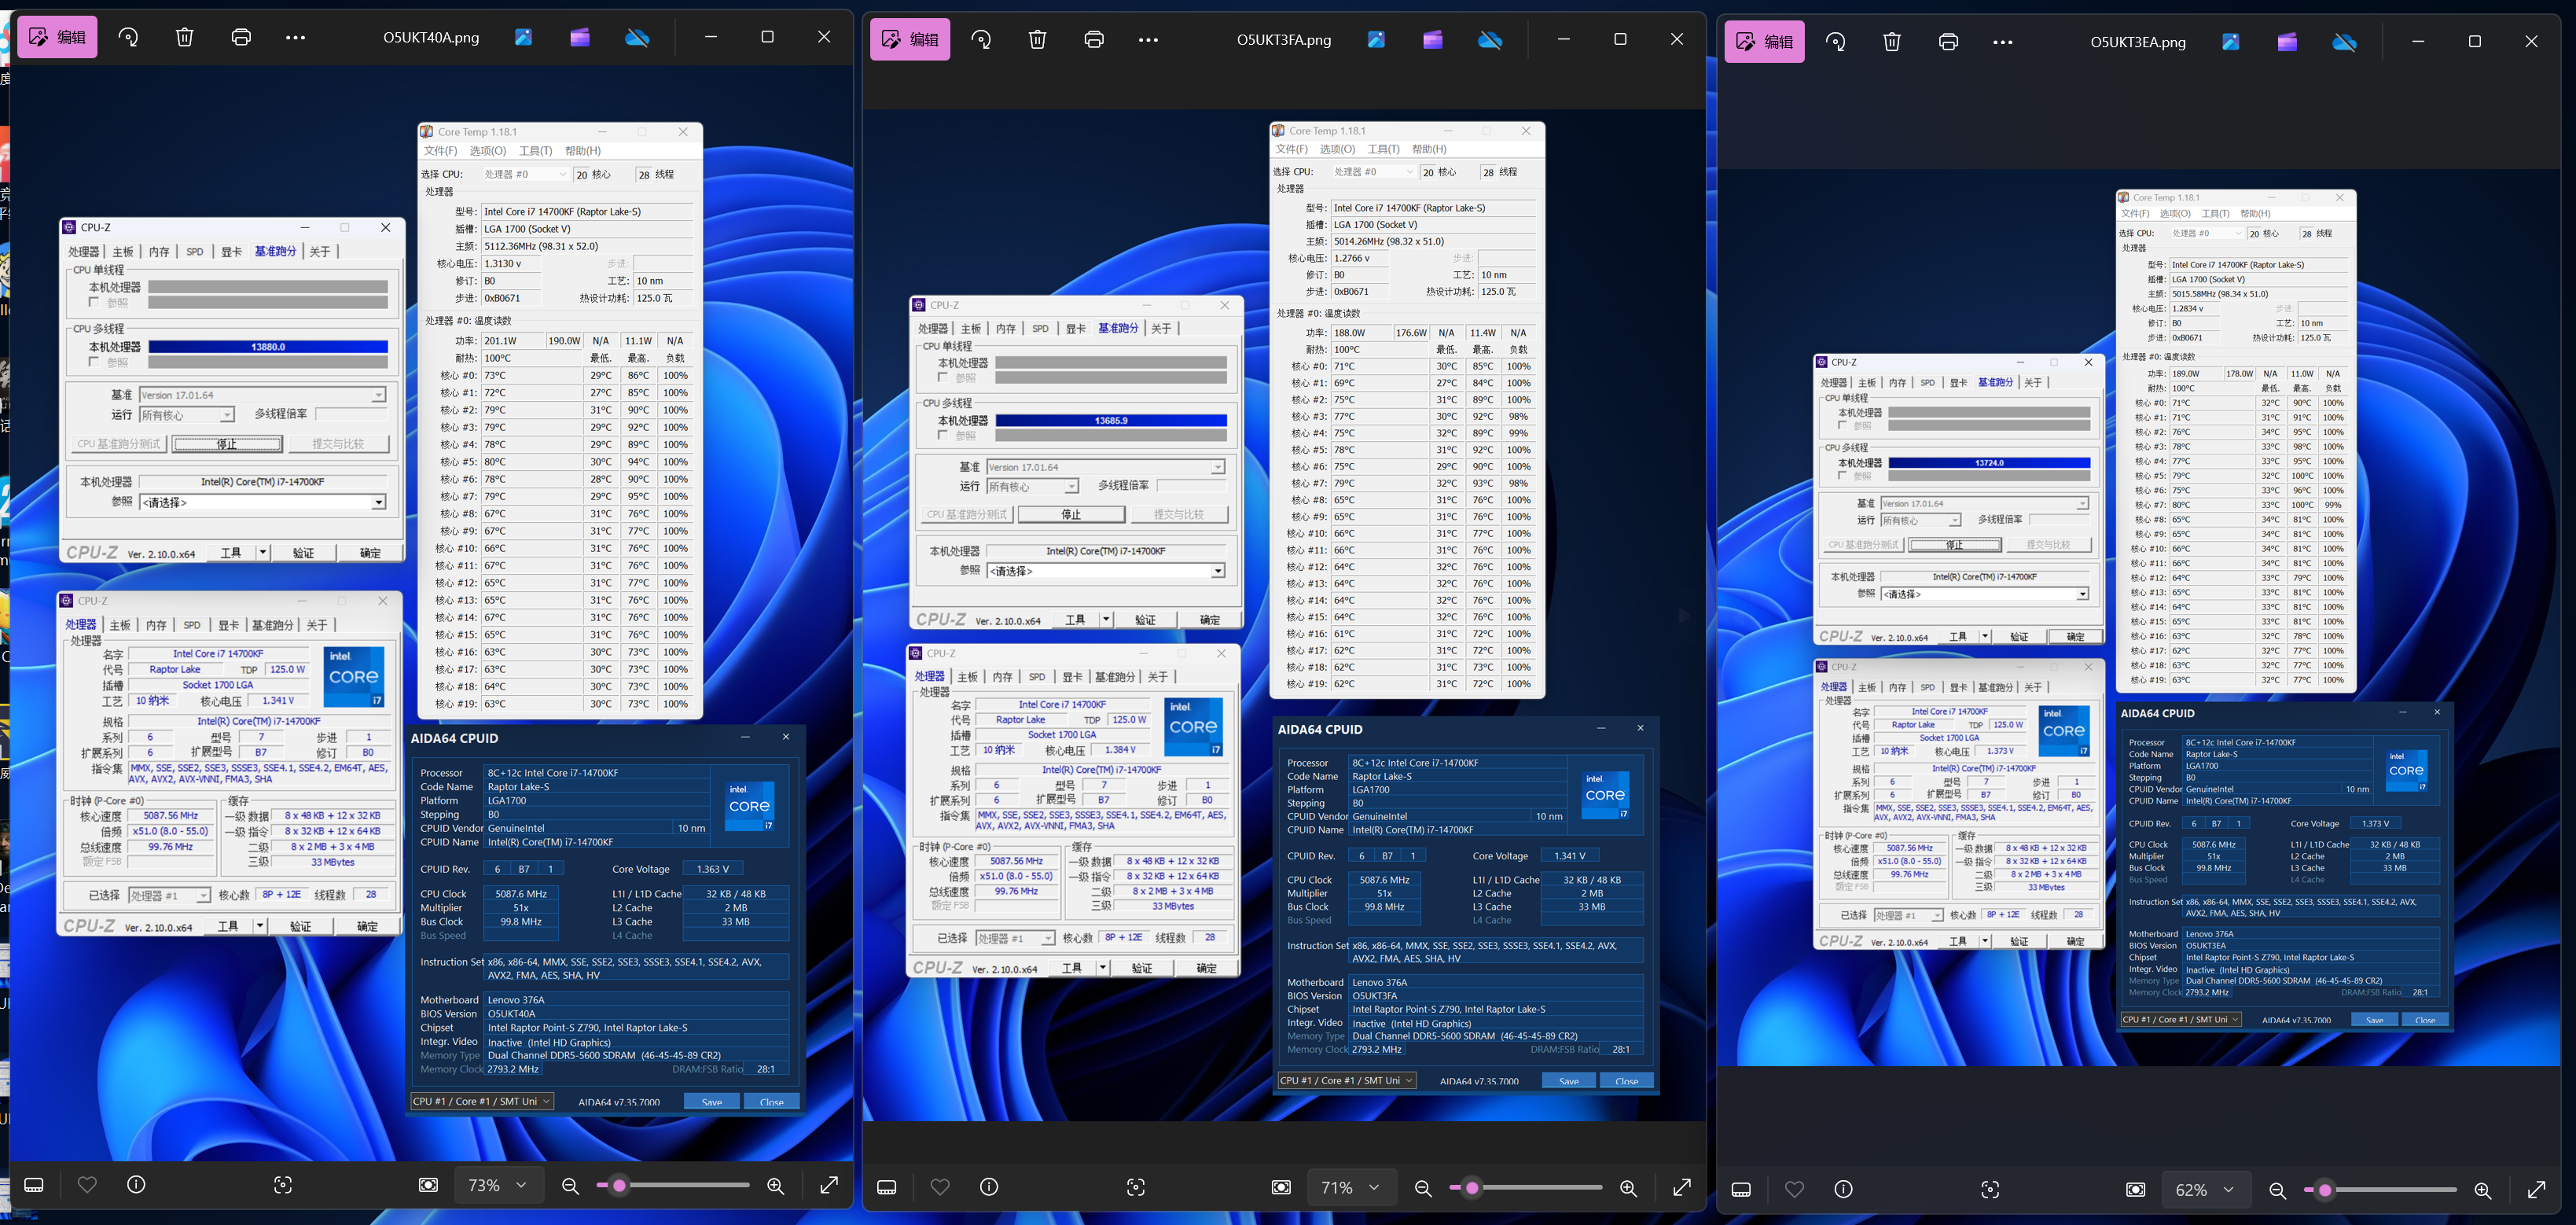Click the zoom slider in O5UKT40A.png window
The height and width of the screenshot is (1225, 2576).
pyautogui.click(x=673, y=1185)
